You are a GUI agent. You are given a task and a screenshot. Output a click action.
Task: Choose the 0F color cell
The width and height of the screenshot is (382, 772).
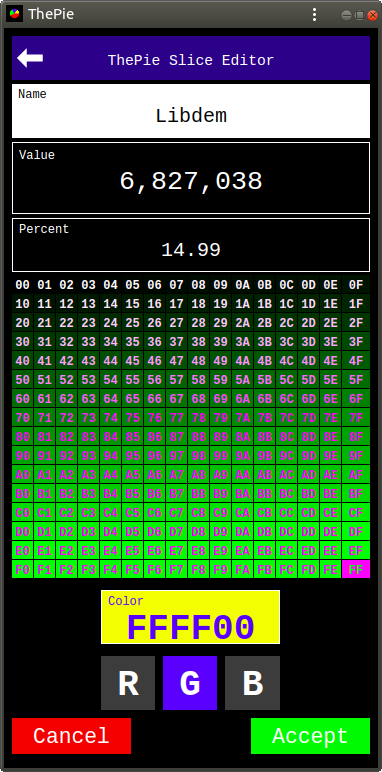pos(356,285)
